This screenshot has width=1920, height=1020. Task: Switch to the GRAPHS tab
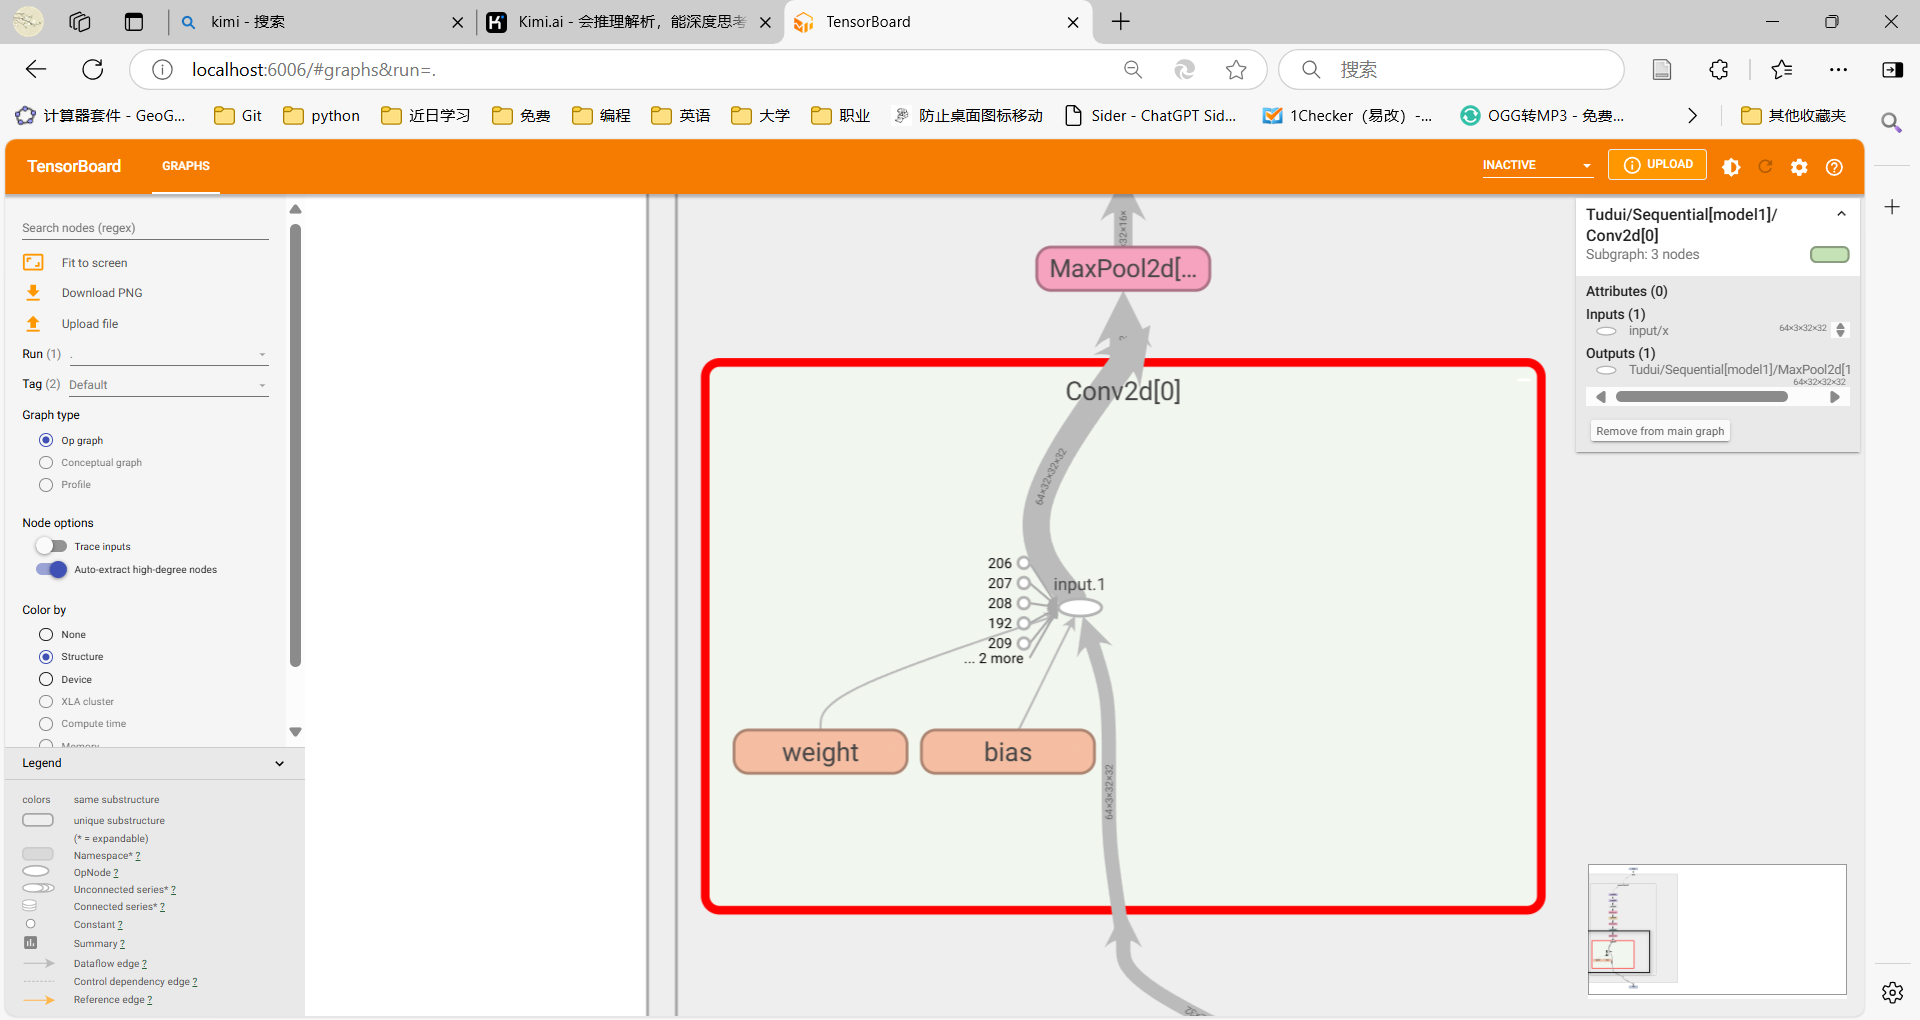tap(186, 166)
